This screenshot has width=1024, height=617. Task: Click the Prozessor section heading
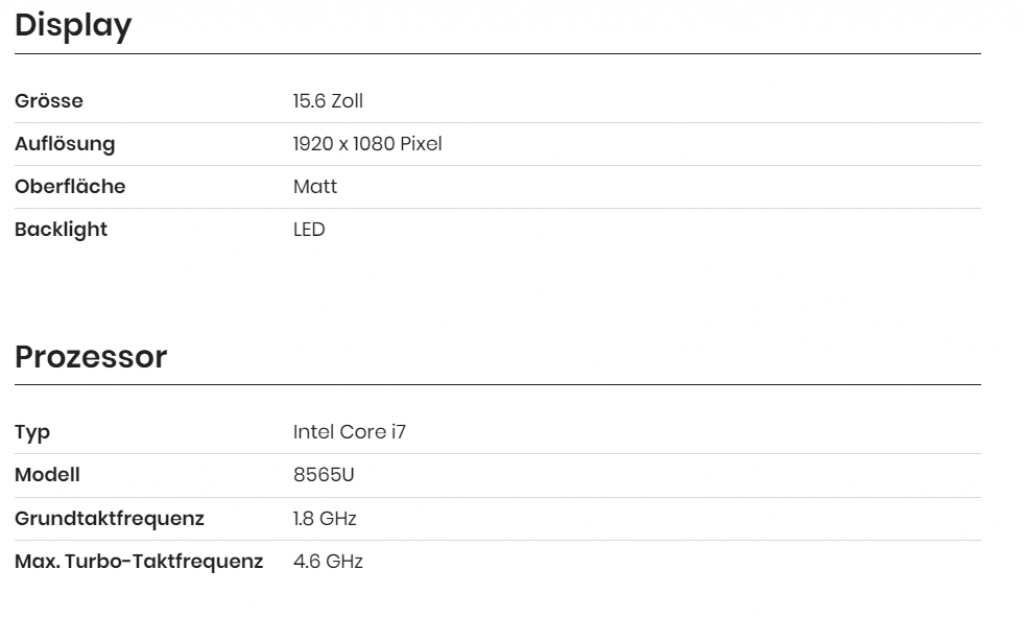tap(91, 357)
